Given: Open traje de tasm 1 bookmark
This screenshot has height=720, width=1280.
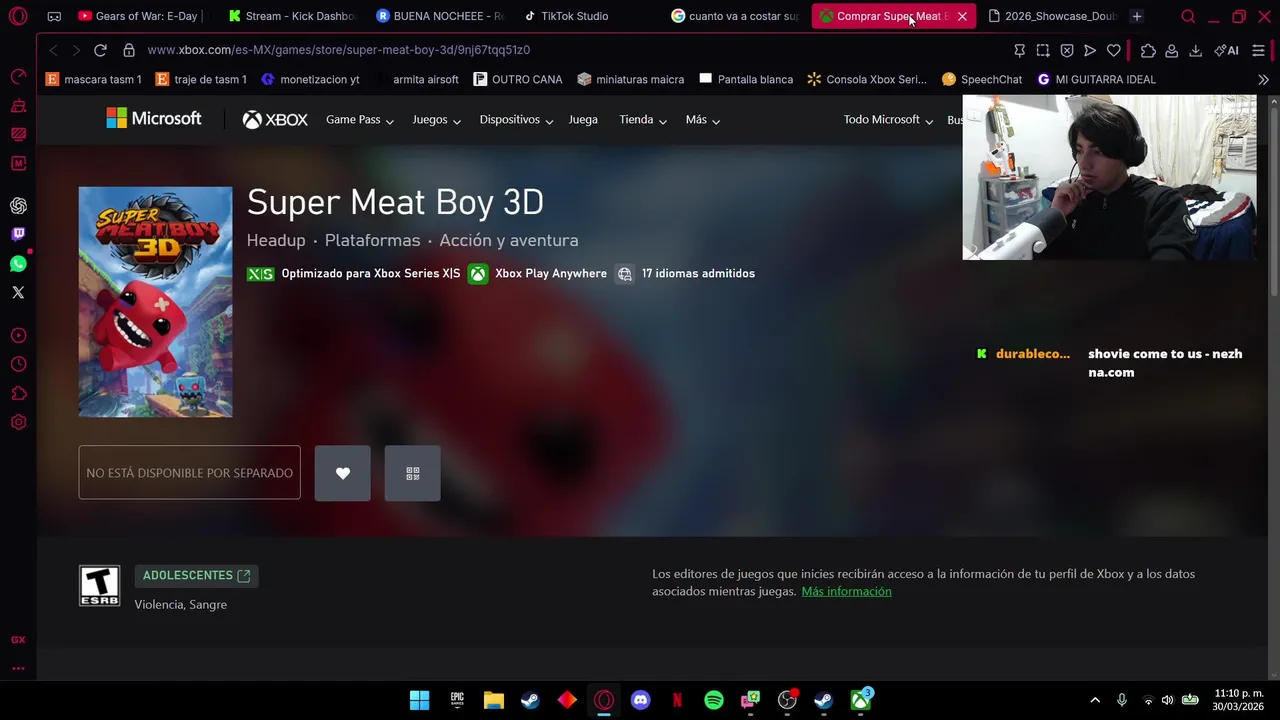Looking at the screenshot, I should tap(201, 79).
